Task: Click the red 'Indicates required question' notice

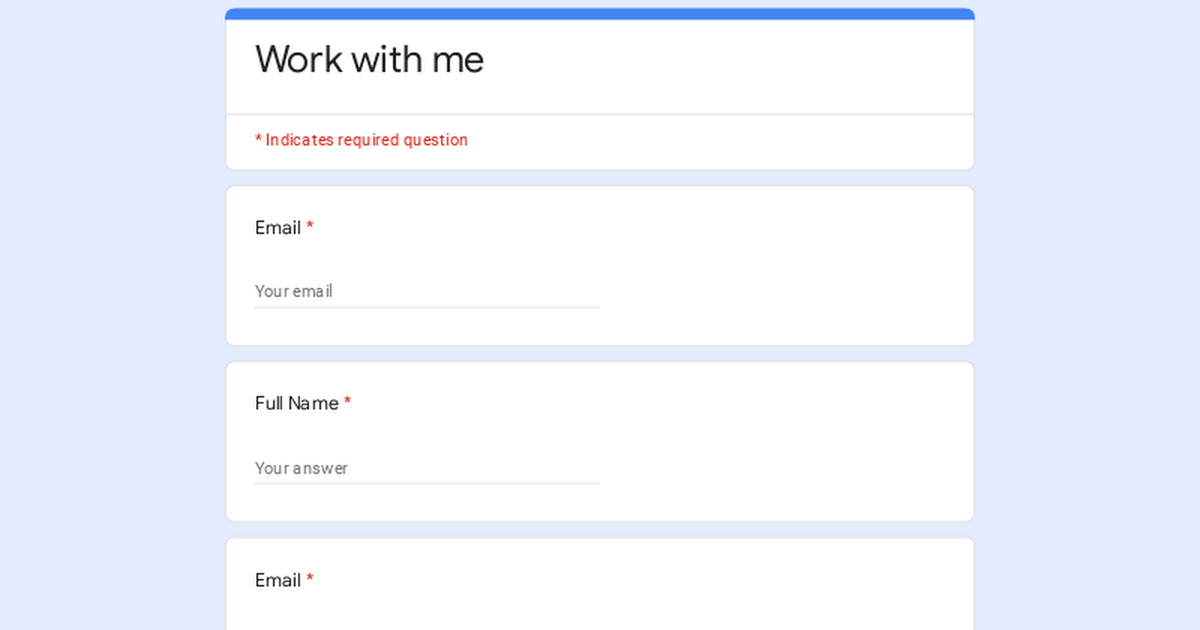Action: [361, 140]
